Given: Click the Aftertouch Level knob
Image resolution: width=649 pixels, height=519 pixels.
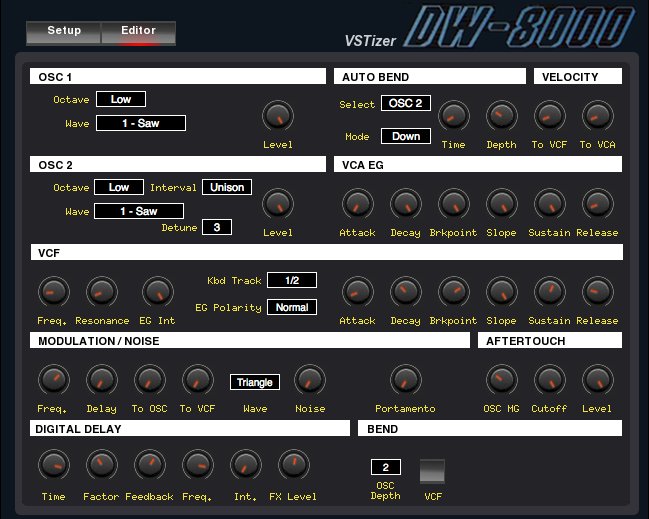Looking at the screenshot, I should (x=598, y=380).
